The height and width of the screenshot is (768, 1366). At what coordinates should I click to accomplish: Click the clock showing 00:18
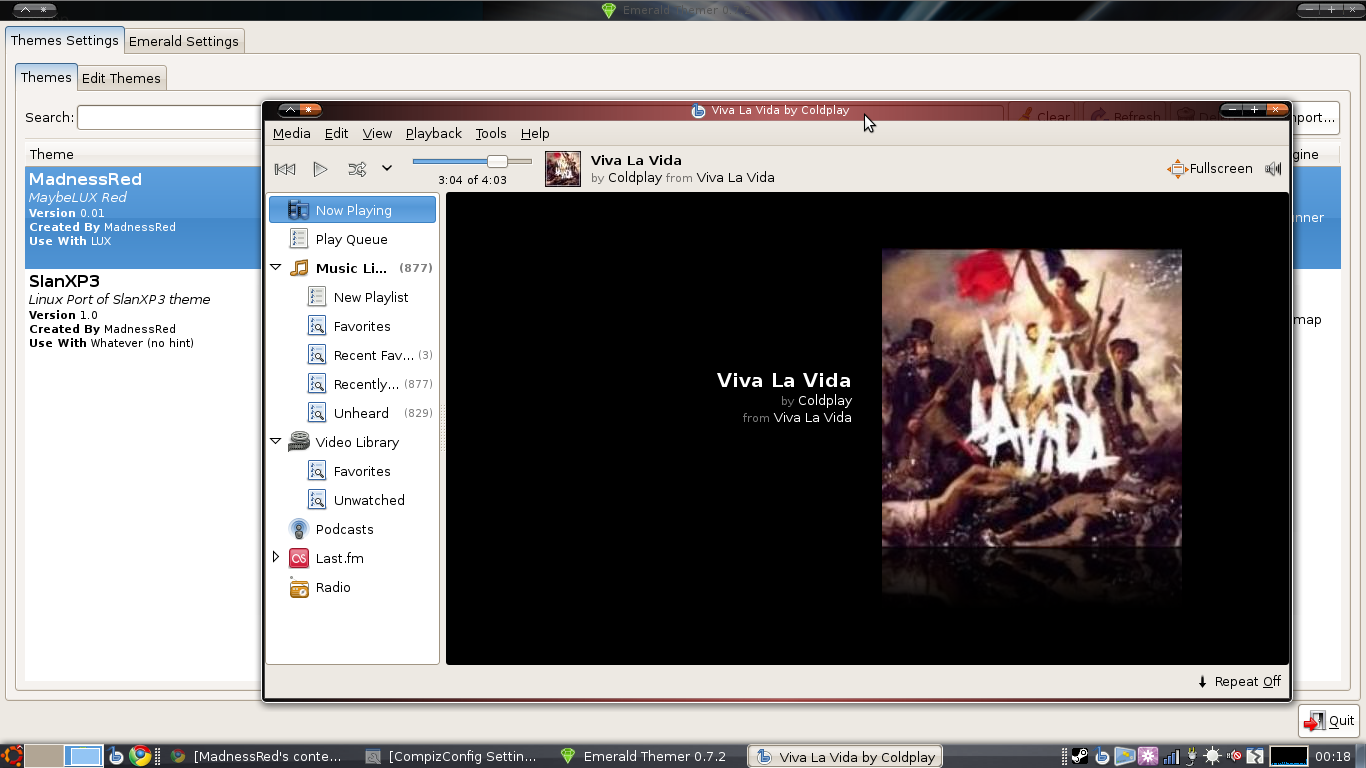(x=1334, y=756)
